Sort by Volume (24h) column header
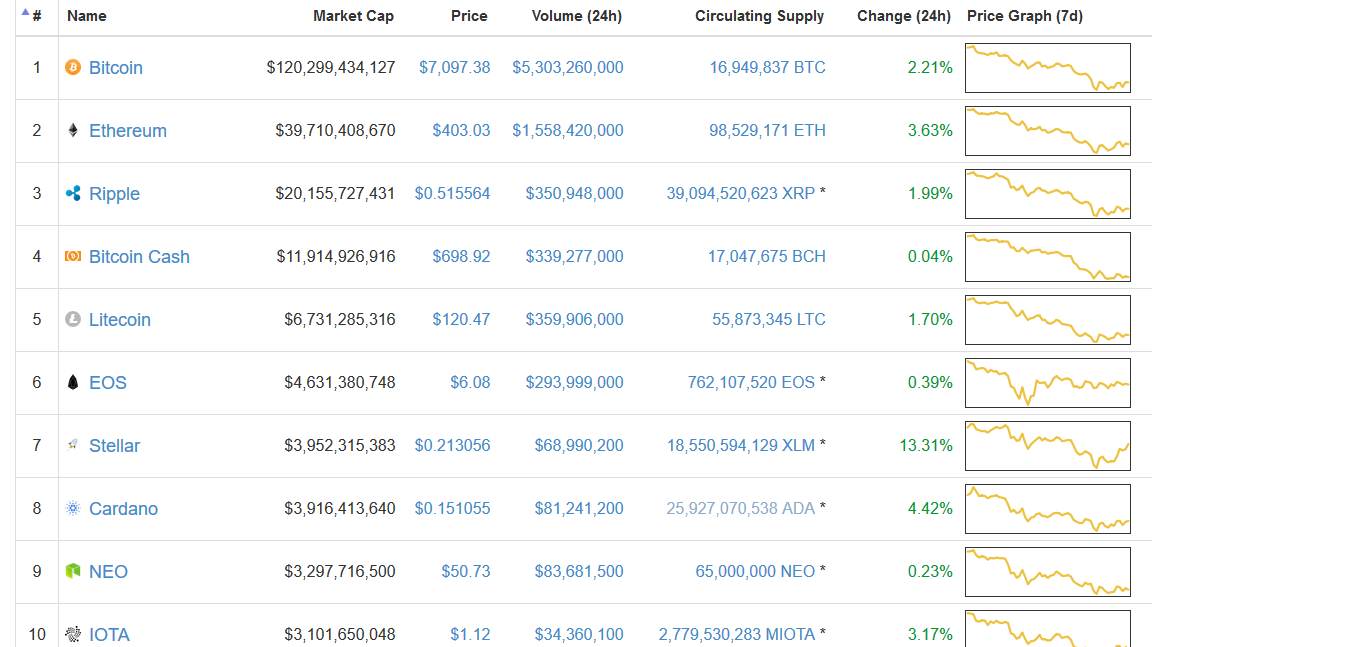 577,16
